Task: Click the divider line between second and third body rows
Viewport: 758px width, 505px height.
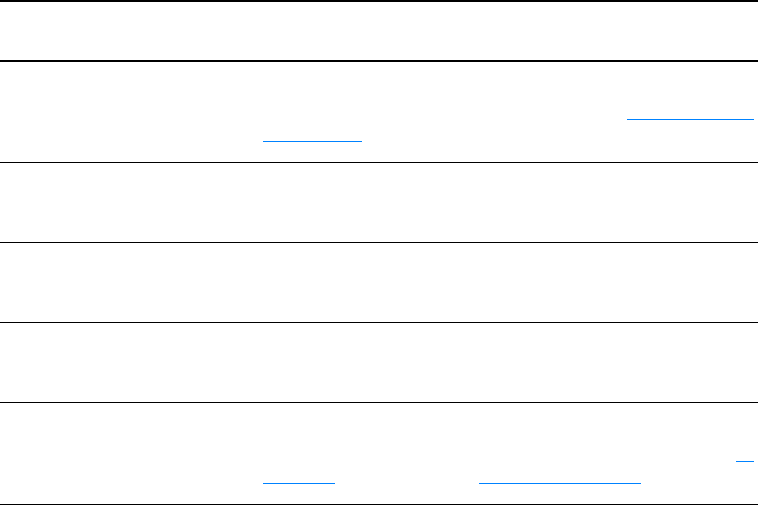Action: (x=379, y=242)
